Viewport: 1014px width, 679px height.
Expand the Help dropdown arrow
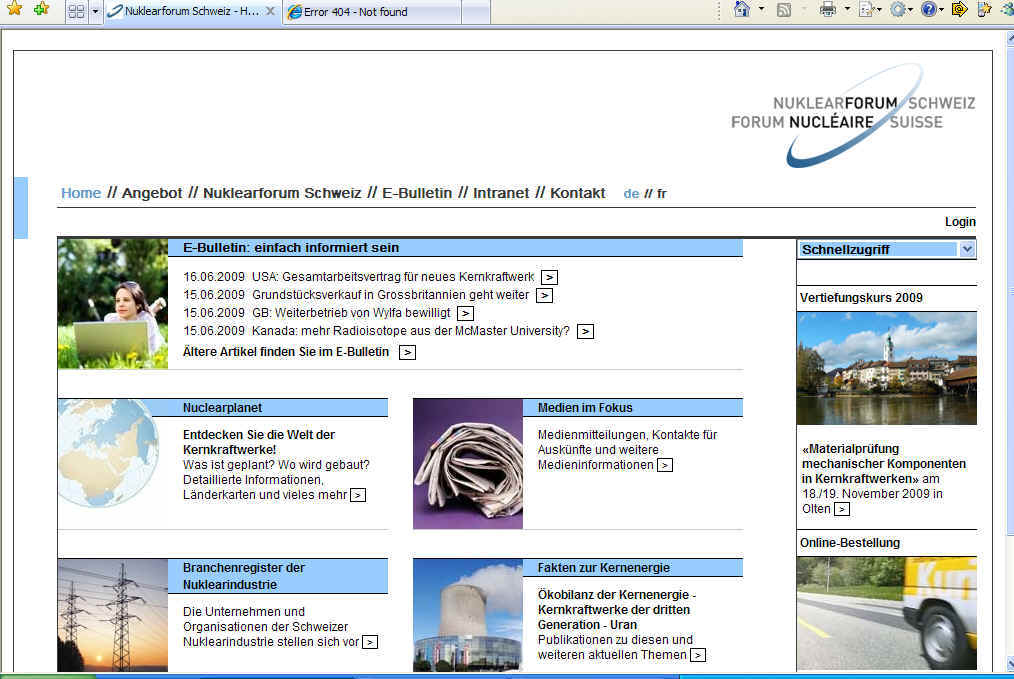click(x=941, y=10)
